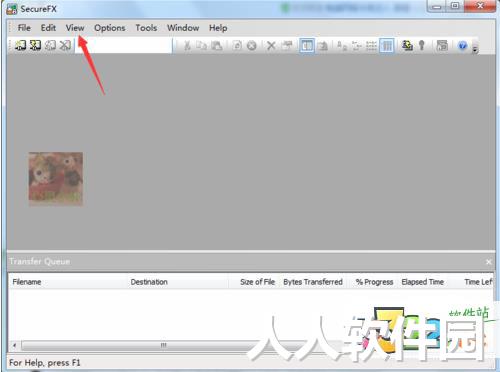Toggle the Details view mode button
The width and height of the screenshot is (500, 372).
click(x=387, y=46)
